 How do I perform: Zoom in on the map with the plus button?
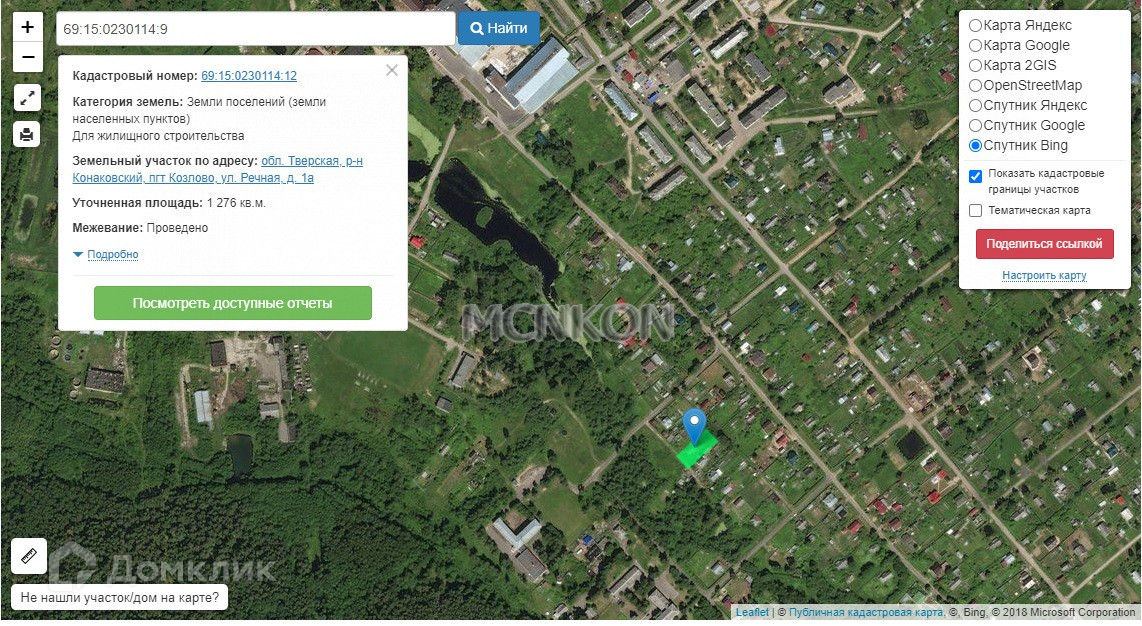[27, 28]
